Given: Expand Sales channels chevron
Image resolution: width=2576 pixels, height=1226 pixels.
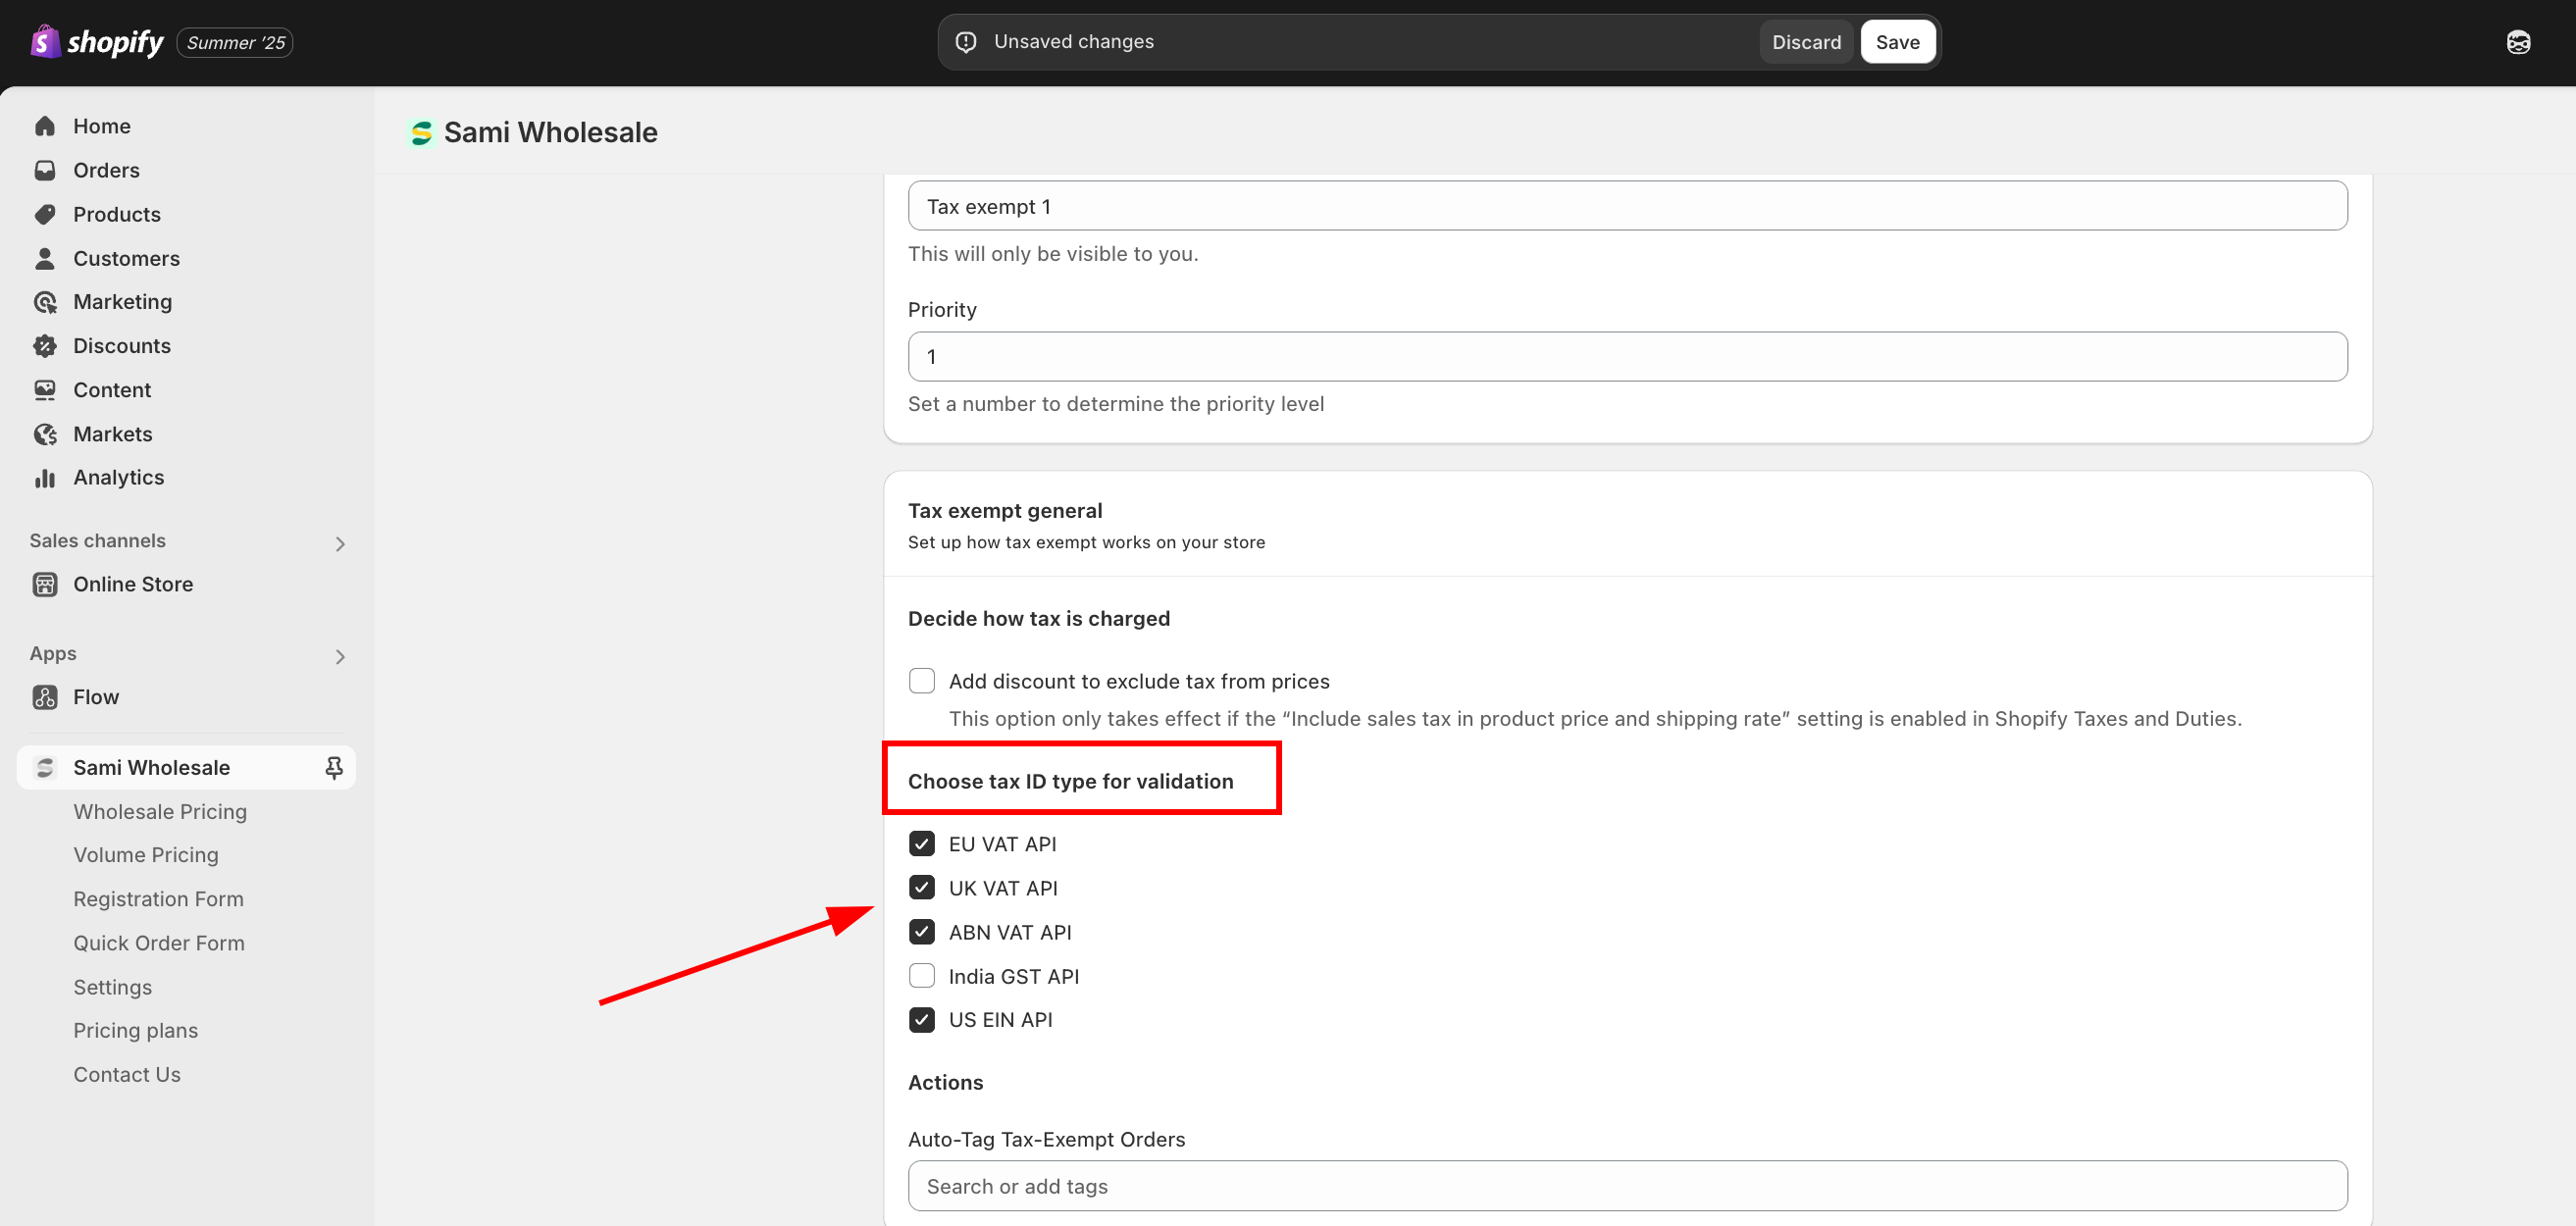Looking at the screenshot, I should tap(340, 544).
